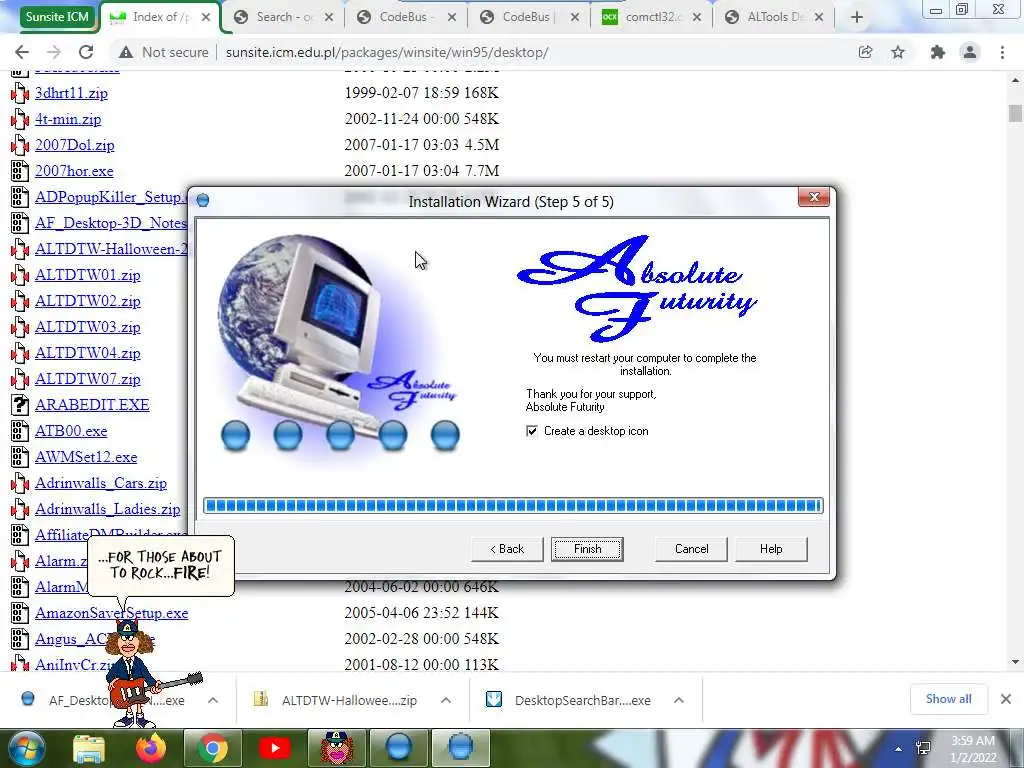Open Chrome three-dot menu
The image size is (1024, 768).
(1002, 52)
